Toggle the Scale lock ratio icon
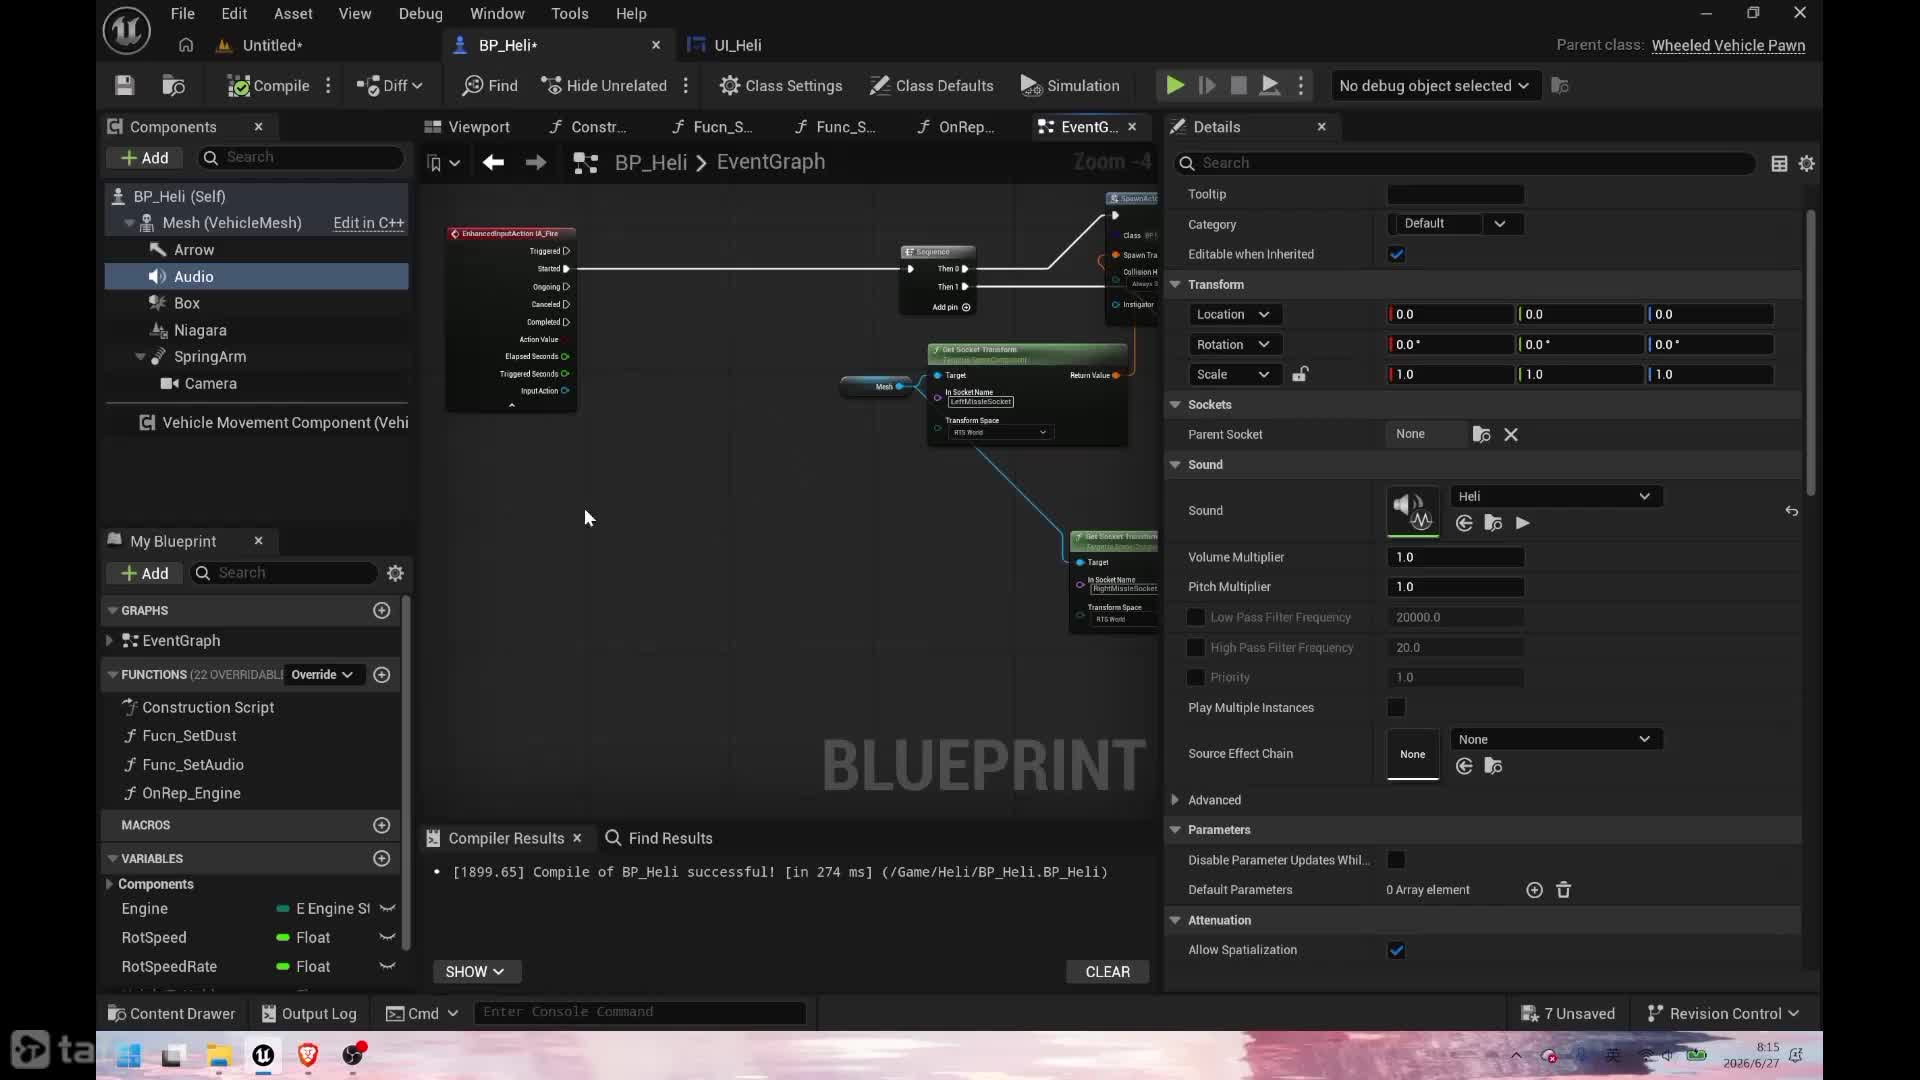The image size is (1920, 1080). click(1300, 374)
